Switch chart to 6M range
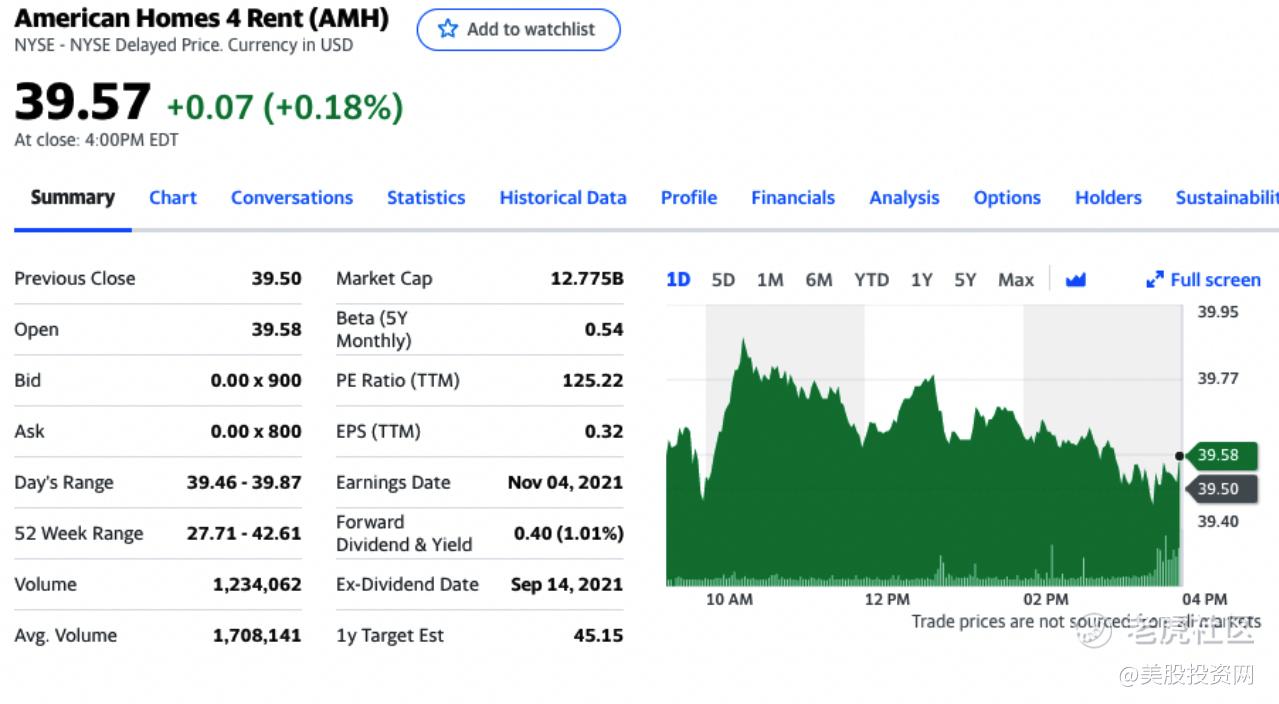The width and height of the screenshot is (1279, 704). pos(819,280)
